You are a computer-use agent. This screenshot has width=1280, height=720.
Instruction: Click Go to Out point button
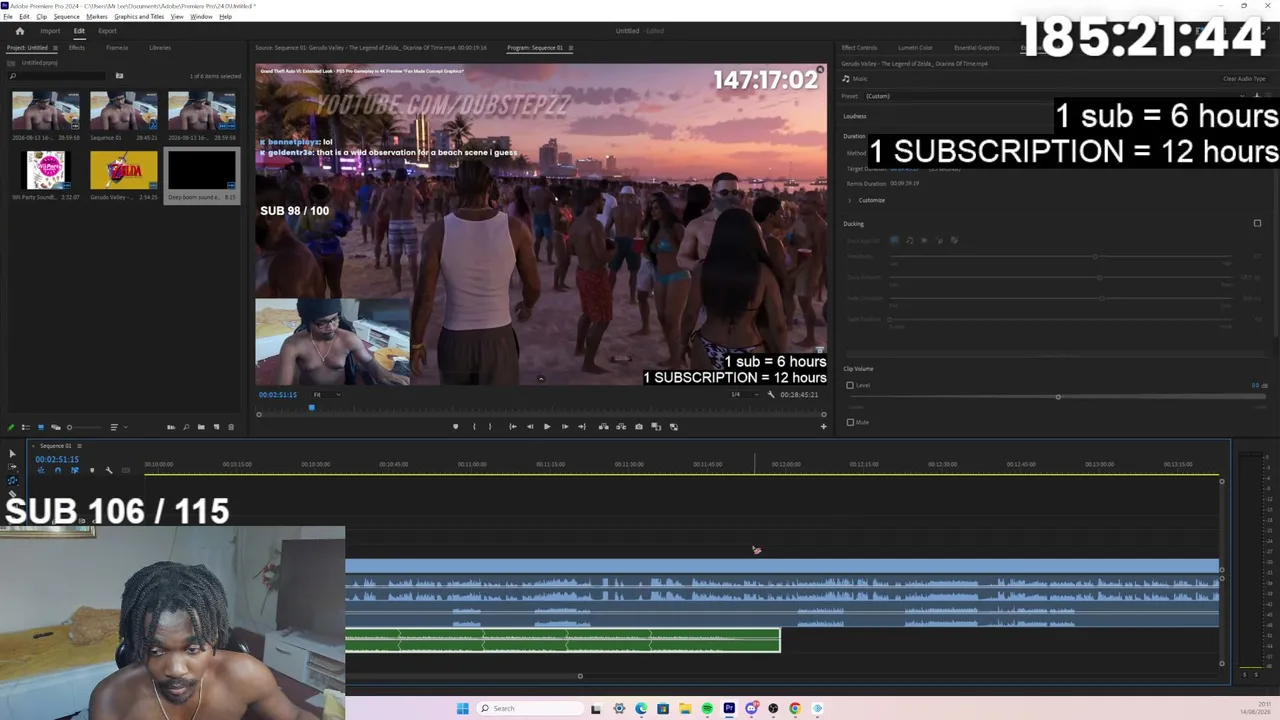click(x=581, y=427)
